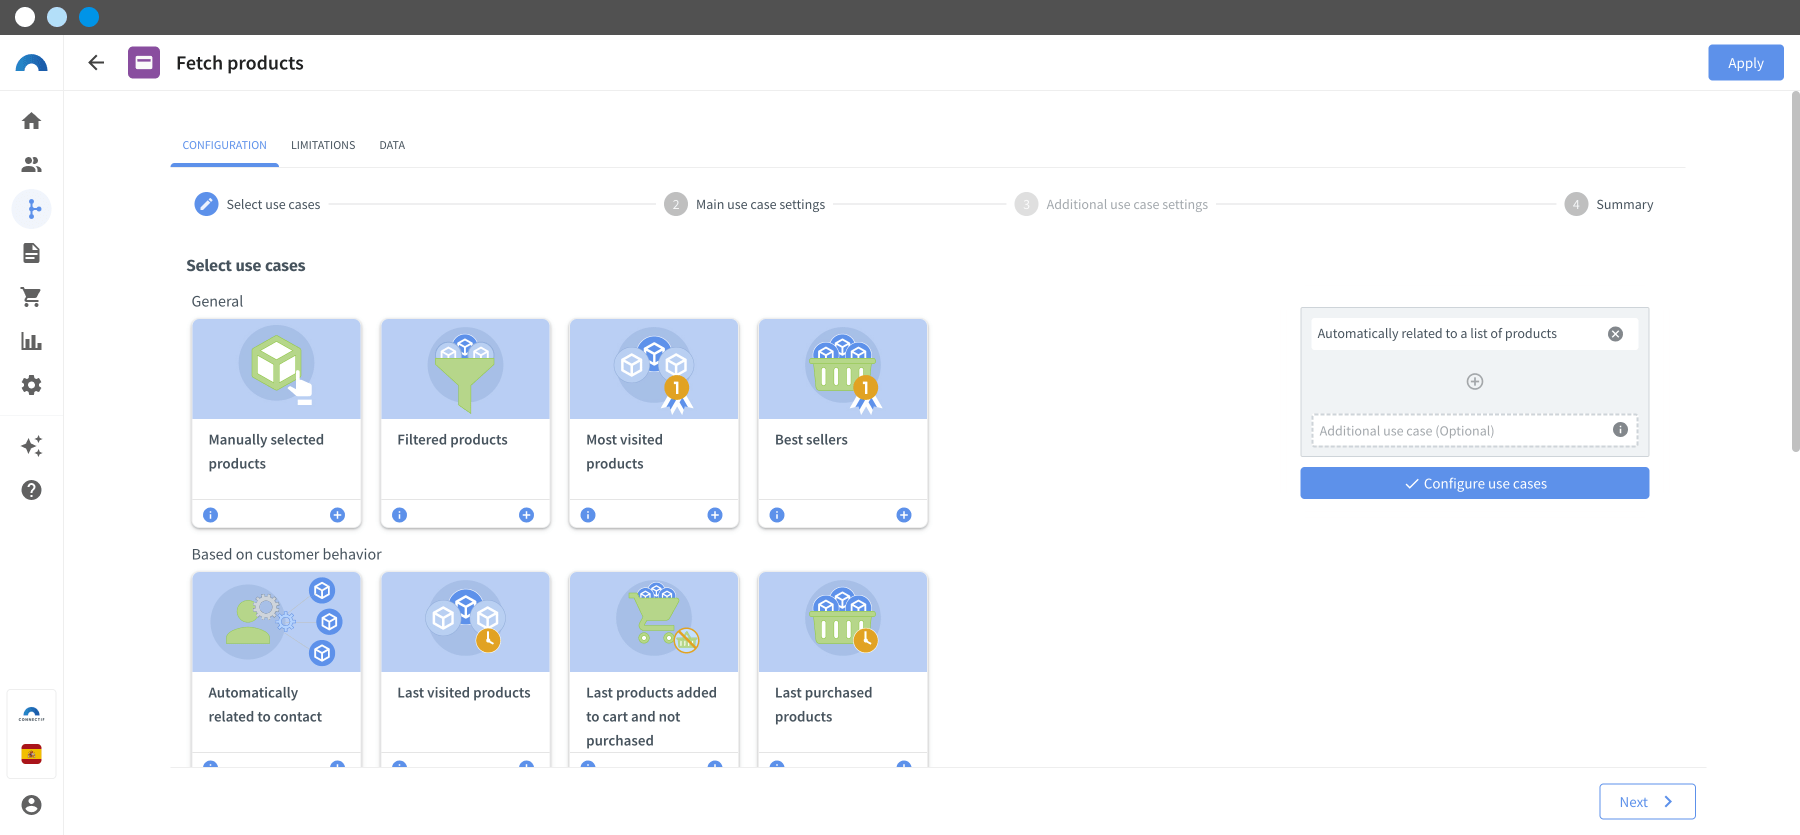Select the Manually selected products card image

click(277, 369)
